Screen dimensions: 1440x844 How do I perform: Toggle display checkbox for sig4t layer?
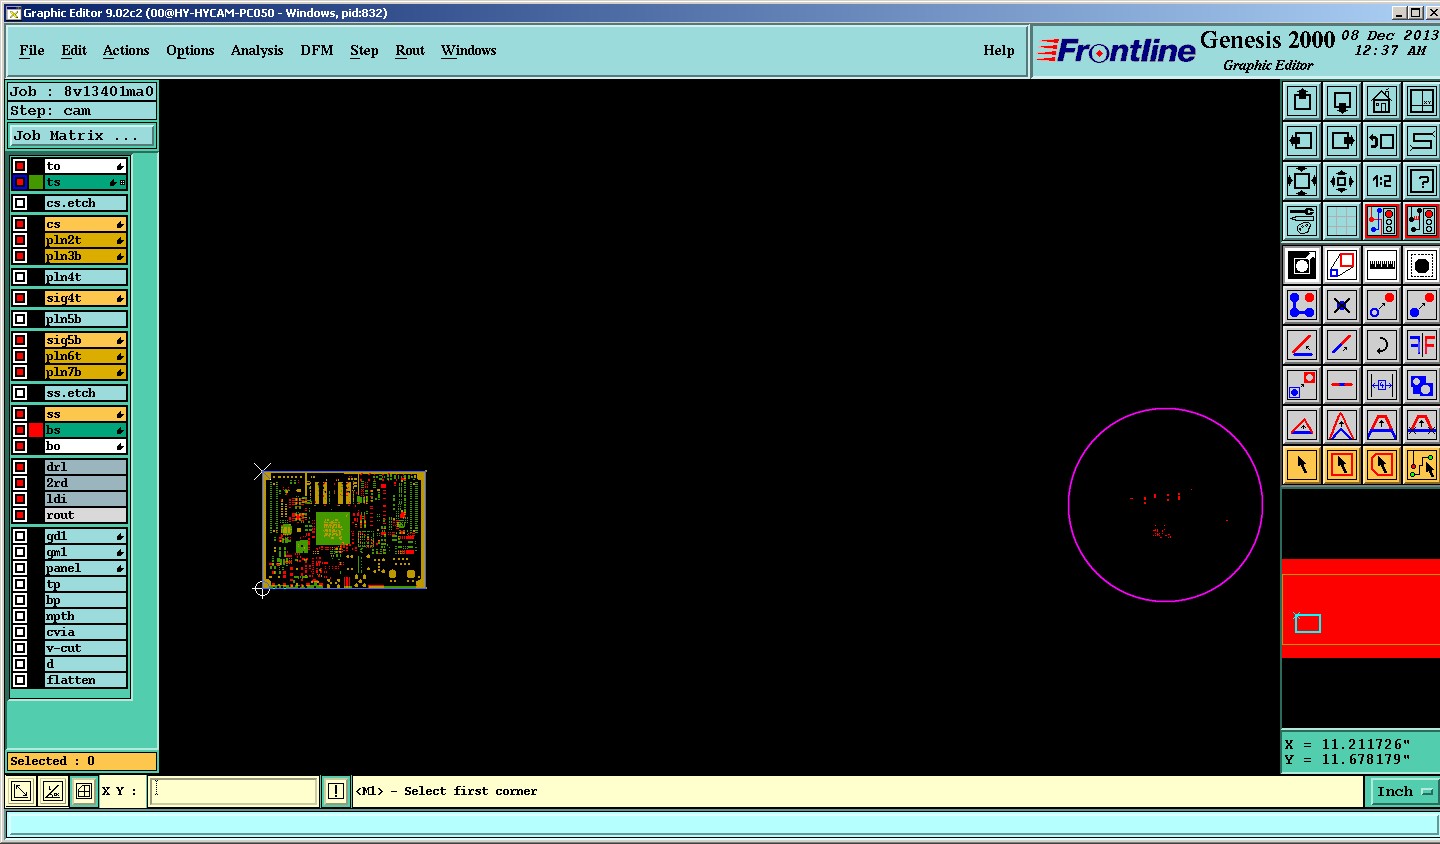pyautogui.click(x=20, y=298)
